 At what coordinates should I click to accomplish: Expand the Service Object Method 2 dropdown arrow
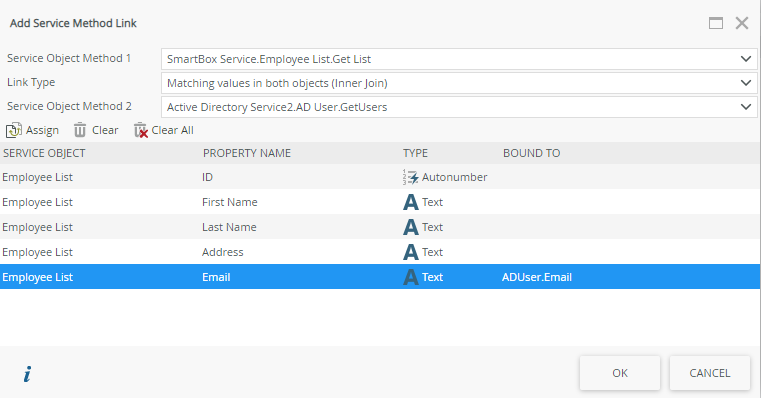746,107
